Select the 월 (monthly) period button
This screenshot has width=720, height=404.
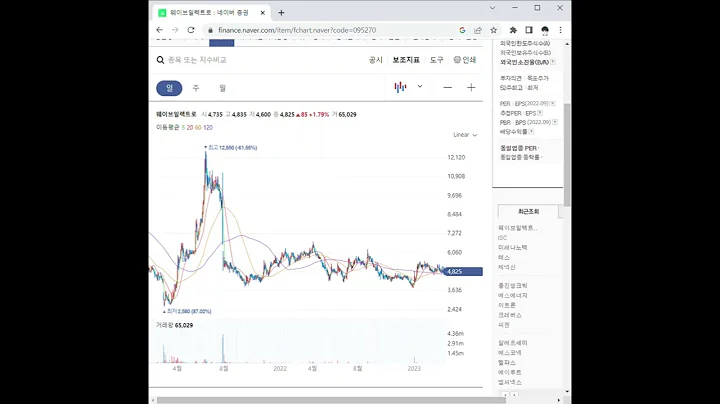(x=223, y=88)
